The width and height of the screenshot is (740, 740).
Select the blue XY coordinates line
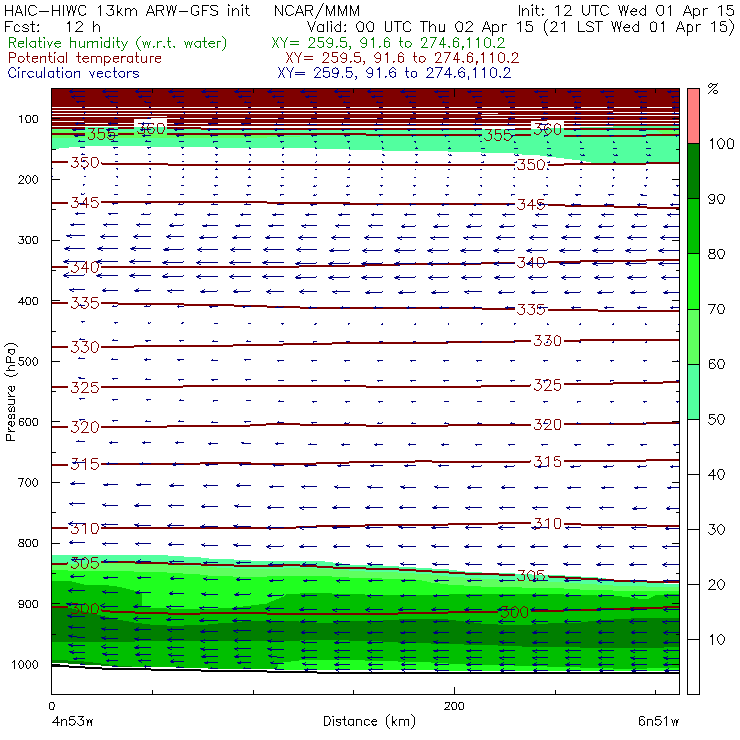click(x=394, y=73)
